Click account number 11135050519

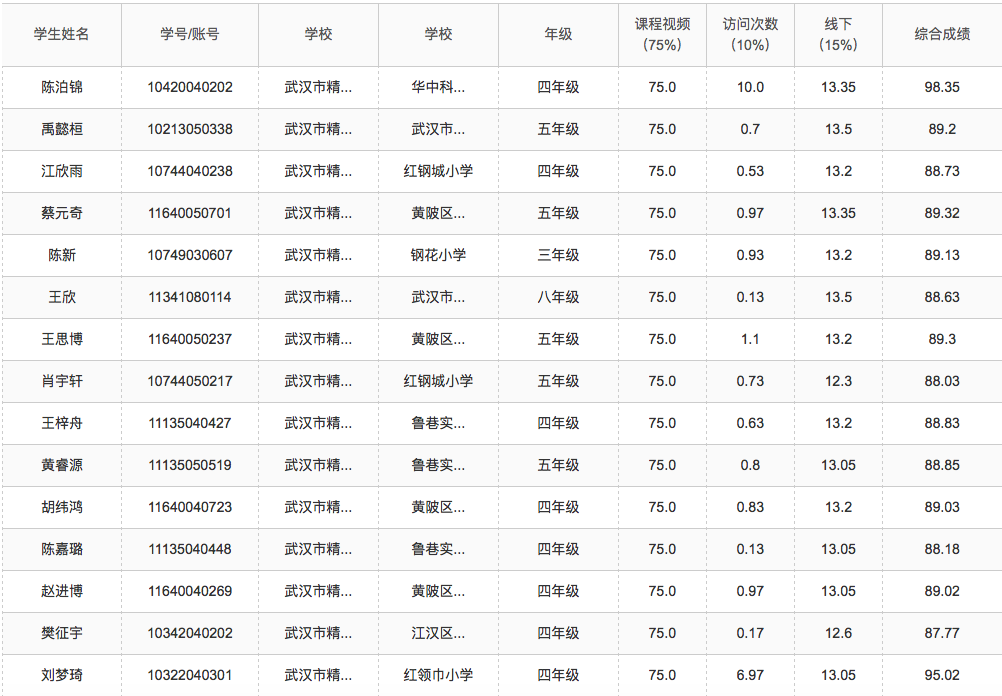click(190, 465)
